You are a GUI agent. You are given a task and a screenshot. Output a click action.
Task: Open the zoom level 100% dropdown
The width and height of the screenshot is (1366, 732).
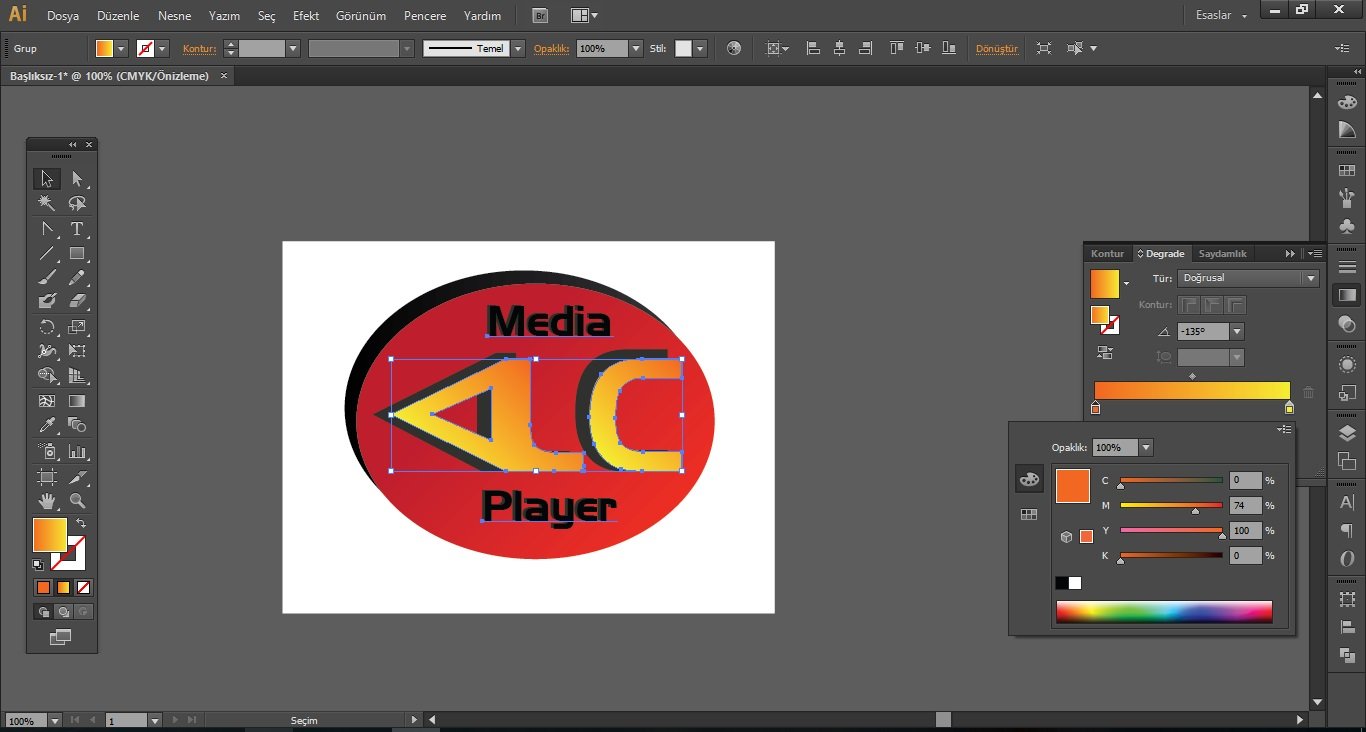54,720
